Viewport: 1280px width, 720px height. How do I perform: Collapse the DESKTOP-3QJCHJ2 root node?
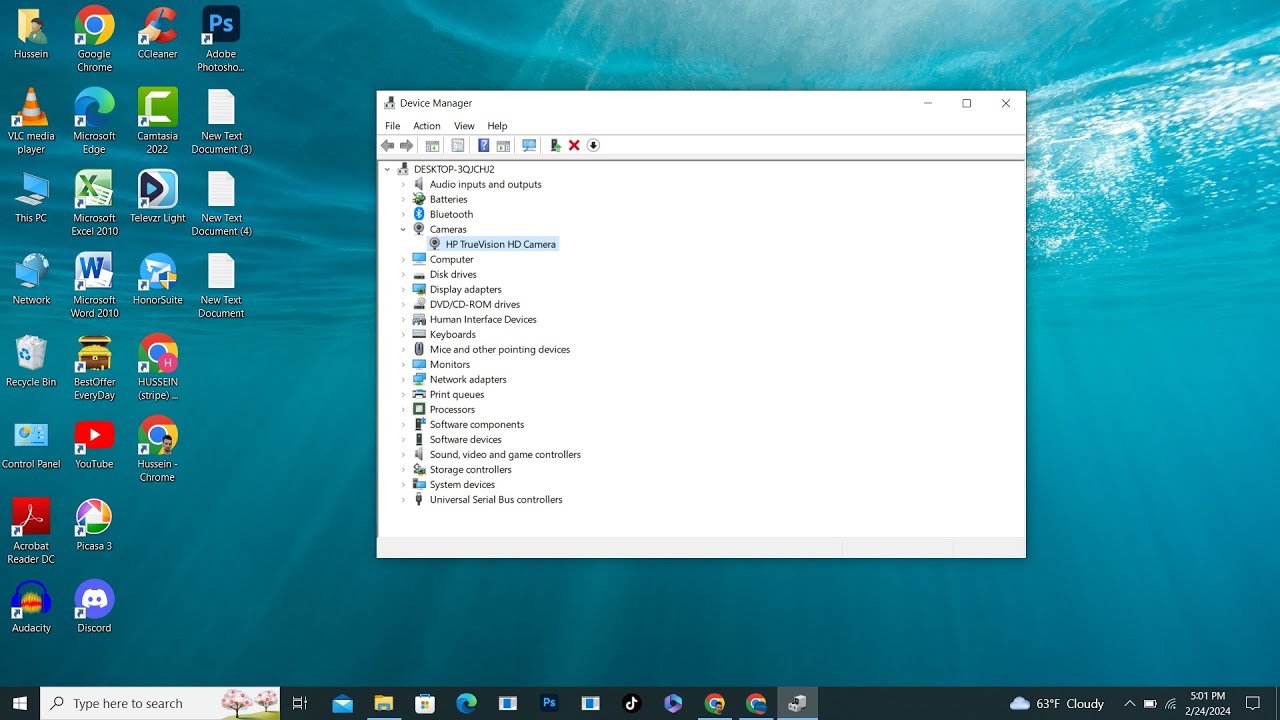point(388,170)
